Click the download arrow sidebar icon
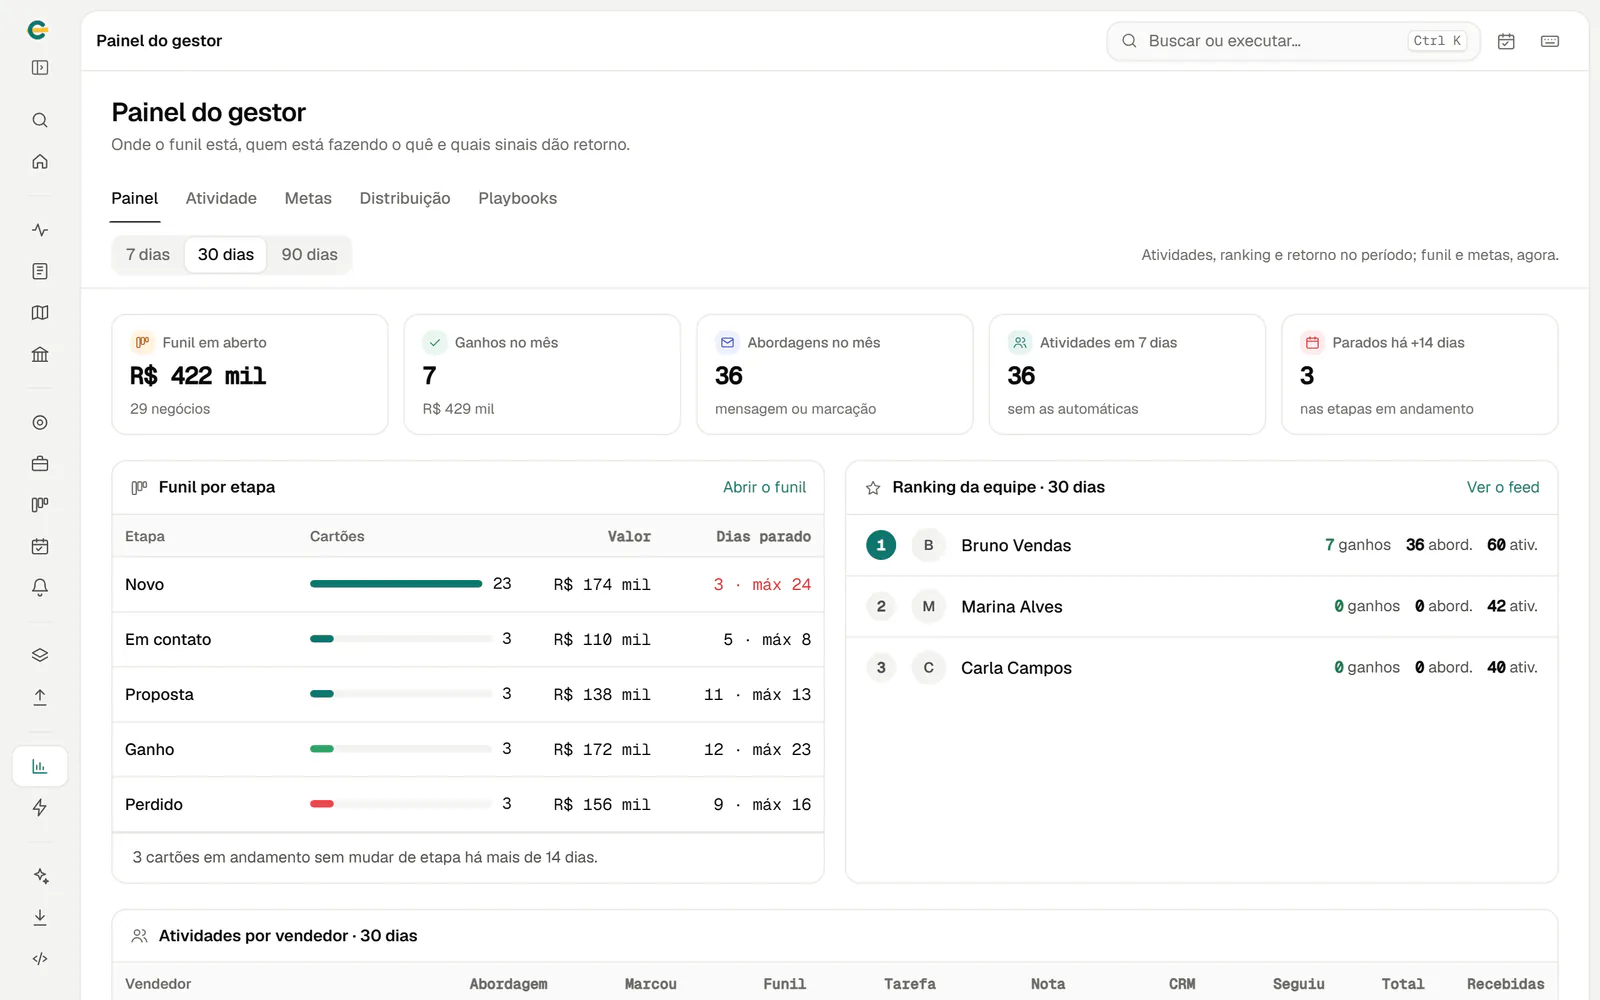 tap(40, 917)
